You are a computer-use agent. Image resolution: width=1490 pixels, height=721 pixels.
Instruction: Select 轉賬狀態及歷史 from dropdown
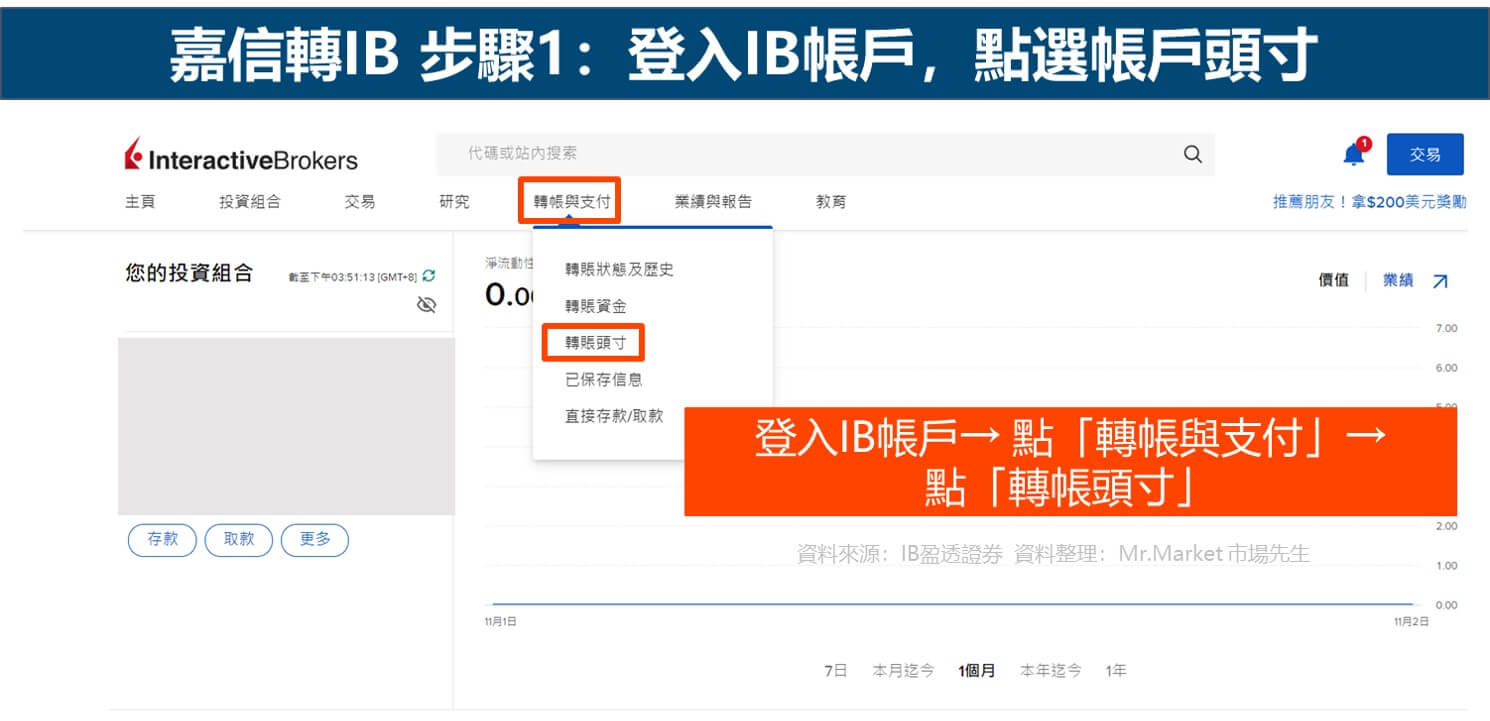pos(619,270)
